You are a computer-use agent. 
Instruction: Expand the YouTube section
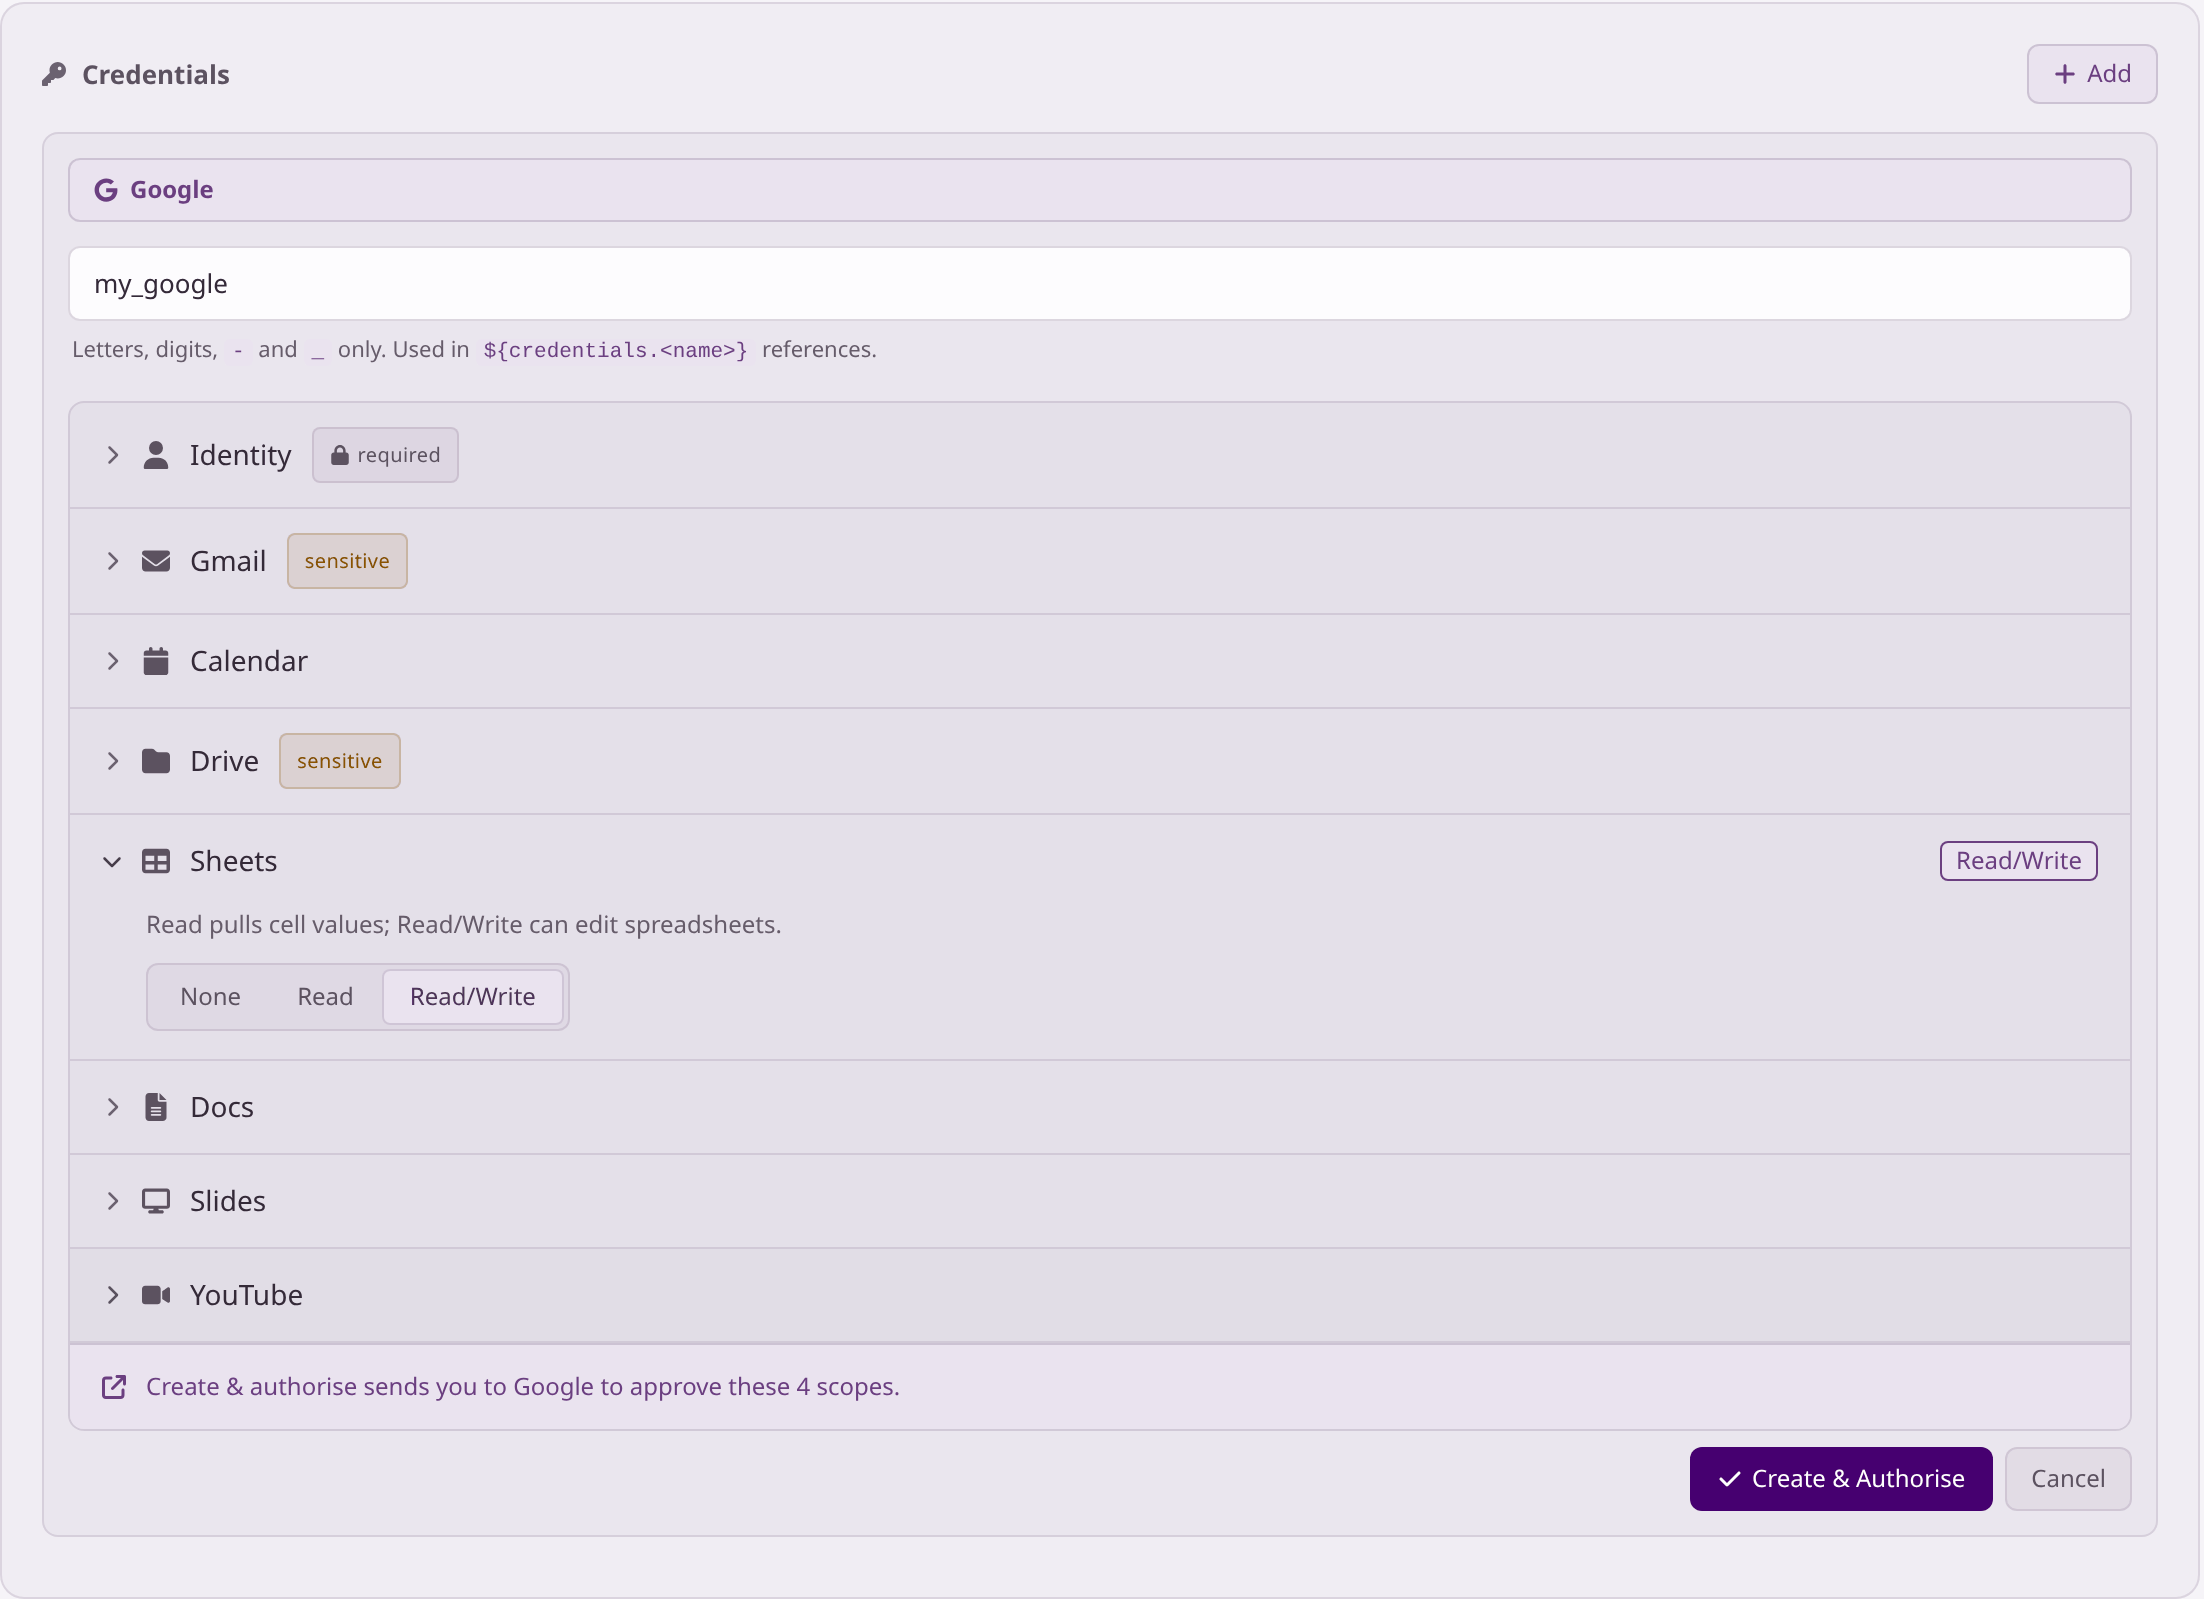pyautogui.click(x=113, y=1295)
